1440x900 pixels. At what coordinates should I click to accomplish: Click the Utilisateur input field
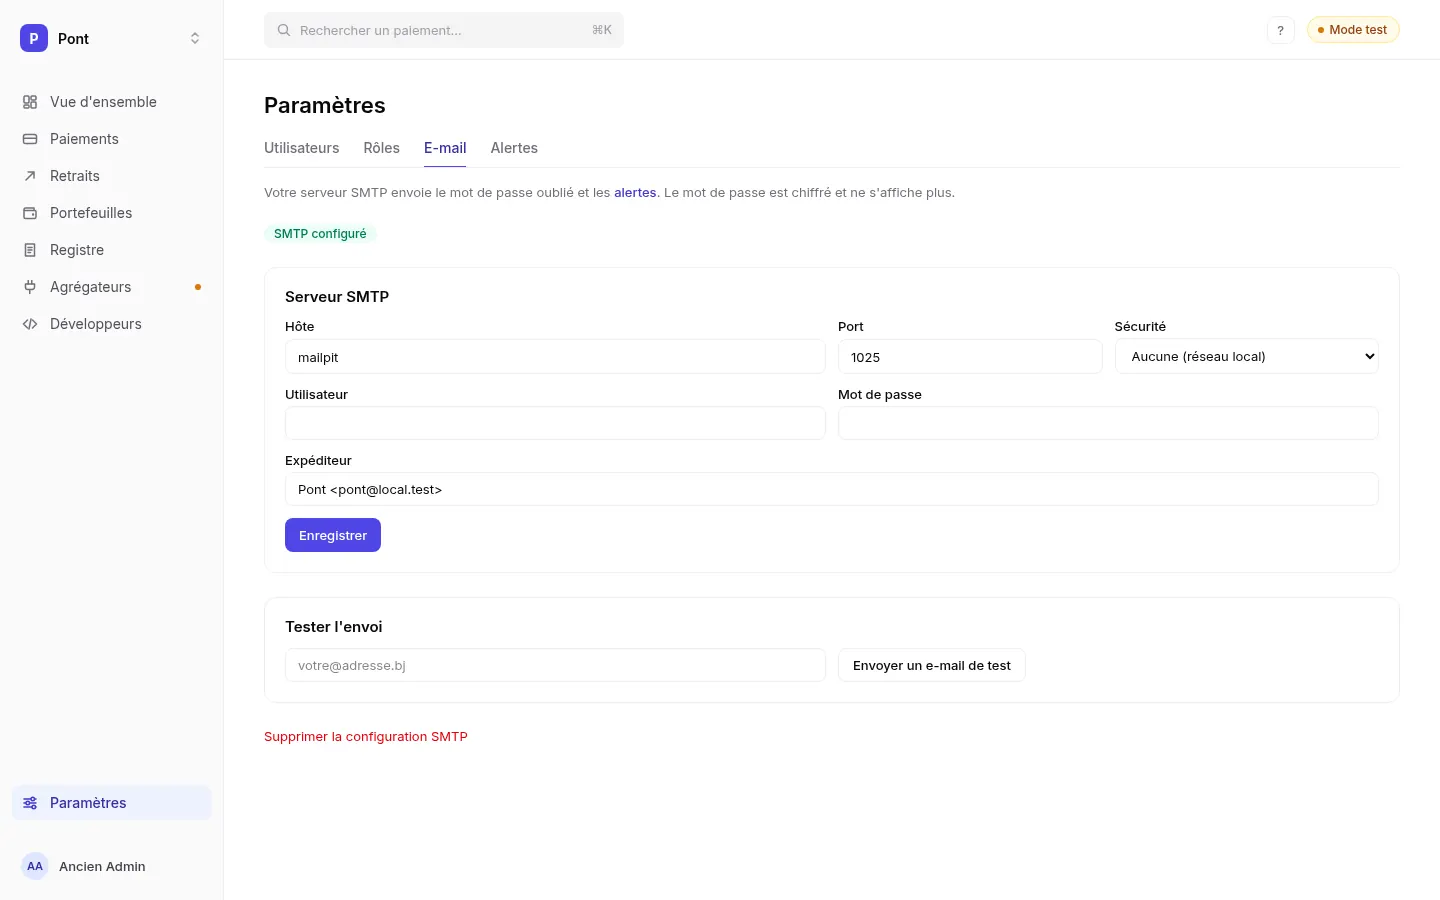coord(555,423)
